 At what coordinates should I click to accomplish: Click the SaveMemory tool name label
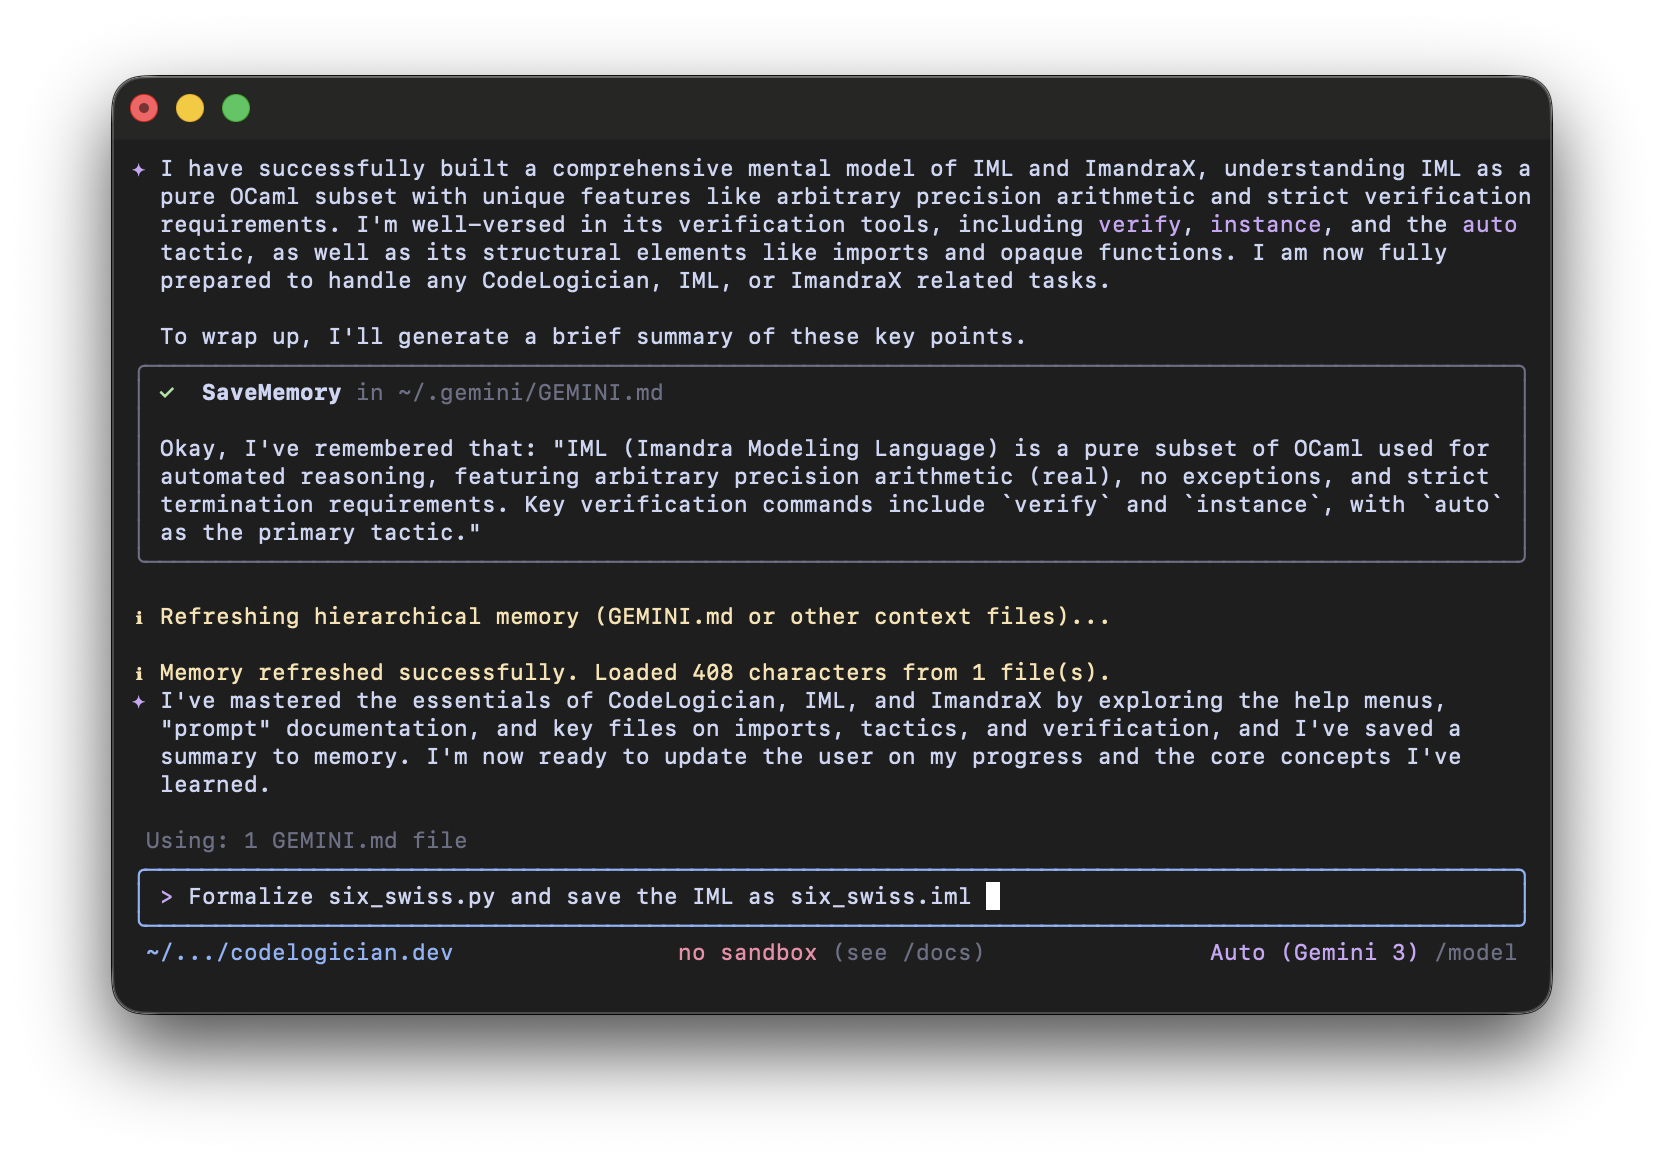point(271,393)
